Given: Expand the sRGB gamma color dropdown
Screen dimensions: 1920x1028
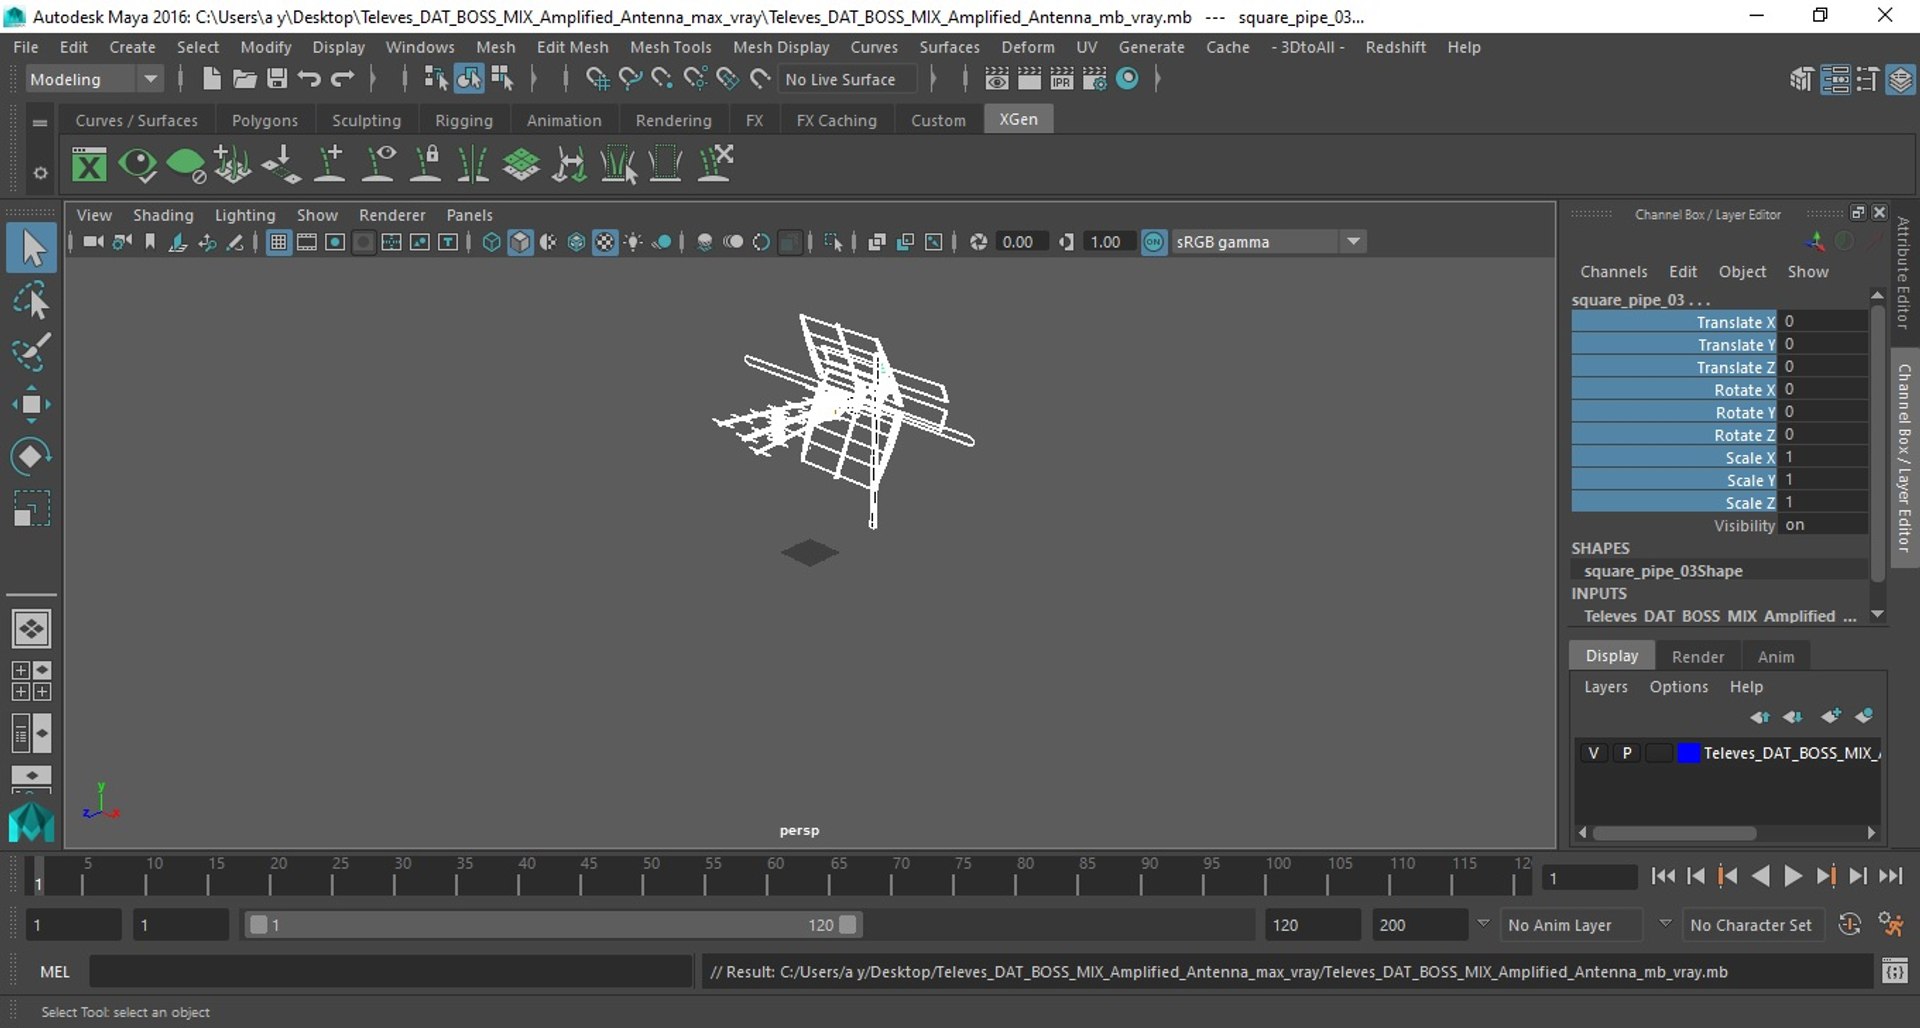Looking at the screenshot, I should click(x=1353, y=242).
